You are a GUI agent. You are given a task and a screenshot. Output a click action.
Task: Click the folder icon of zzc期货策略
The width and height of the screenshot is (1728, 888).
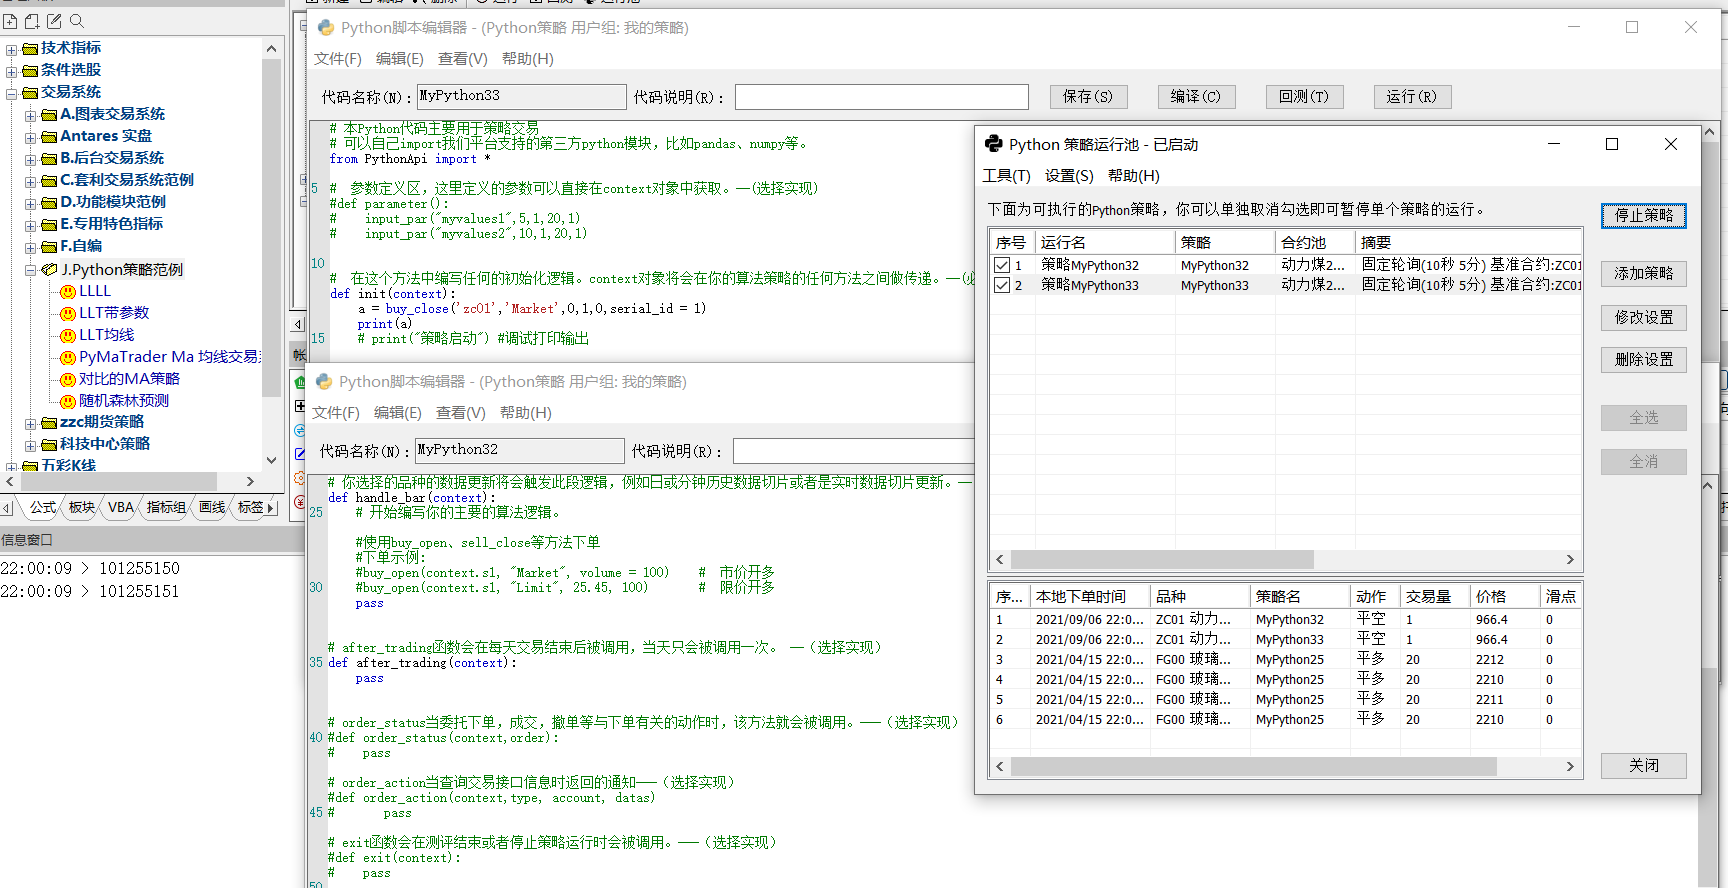[x=49, y=423]
